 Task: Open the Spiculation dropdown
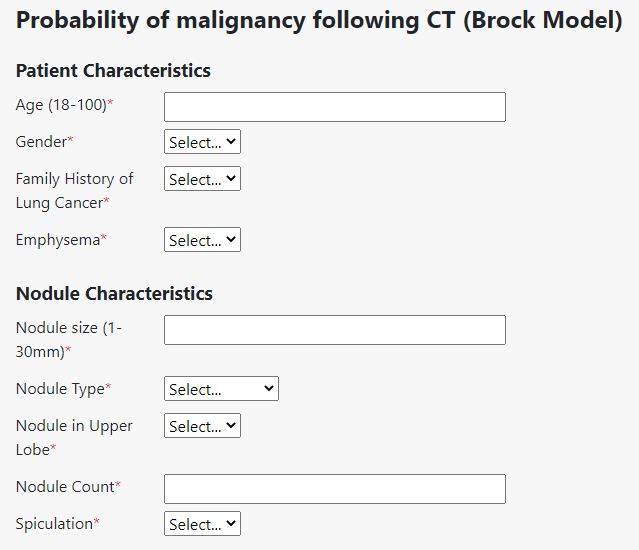pos(202,524)
